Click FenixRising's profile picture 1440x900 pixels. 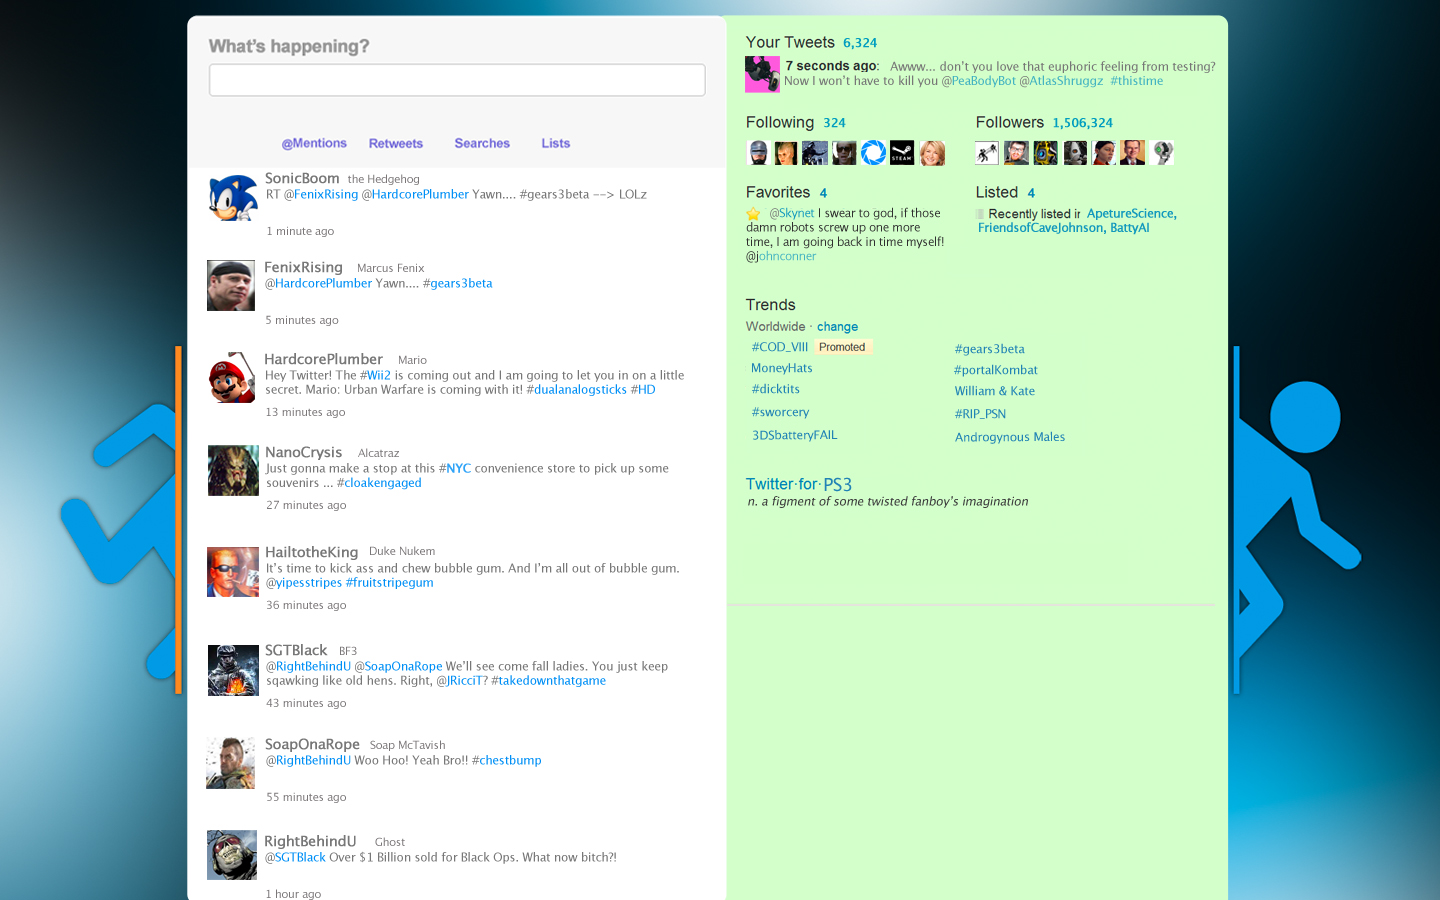click(x=231, y=285)
